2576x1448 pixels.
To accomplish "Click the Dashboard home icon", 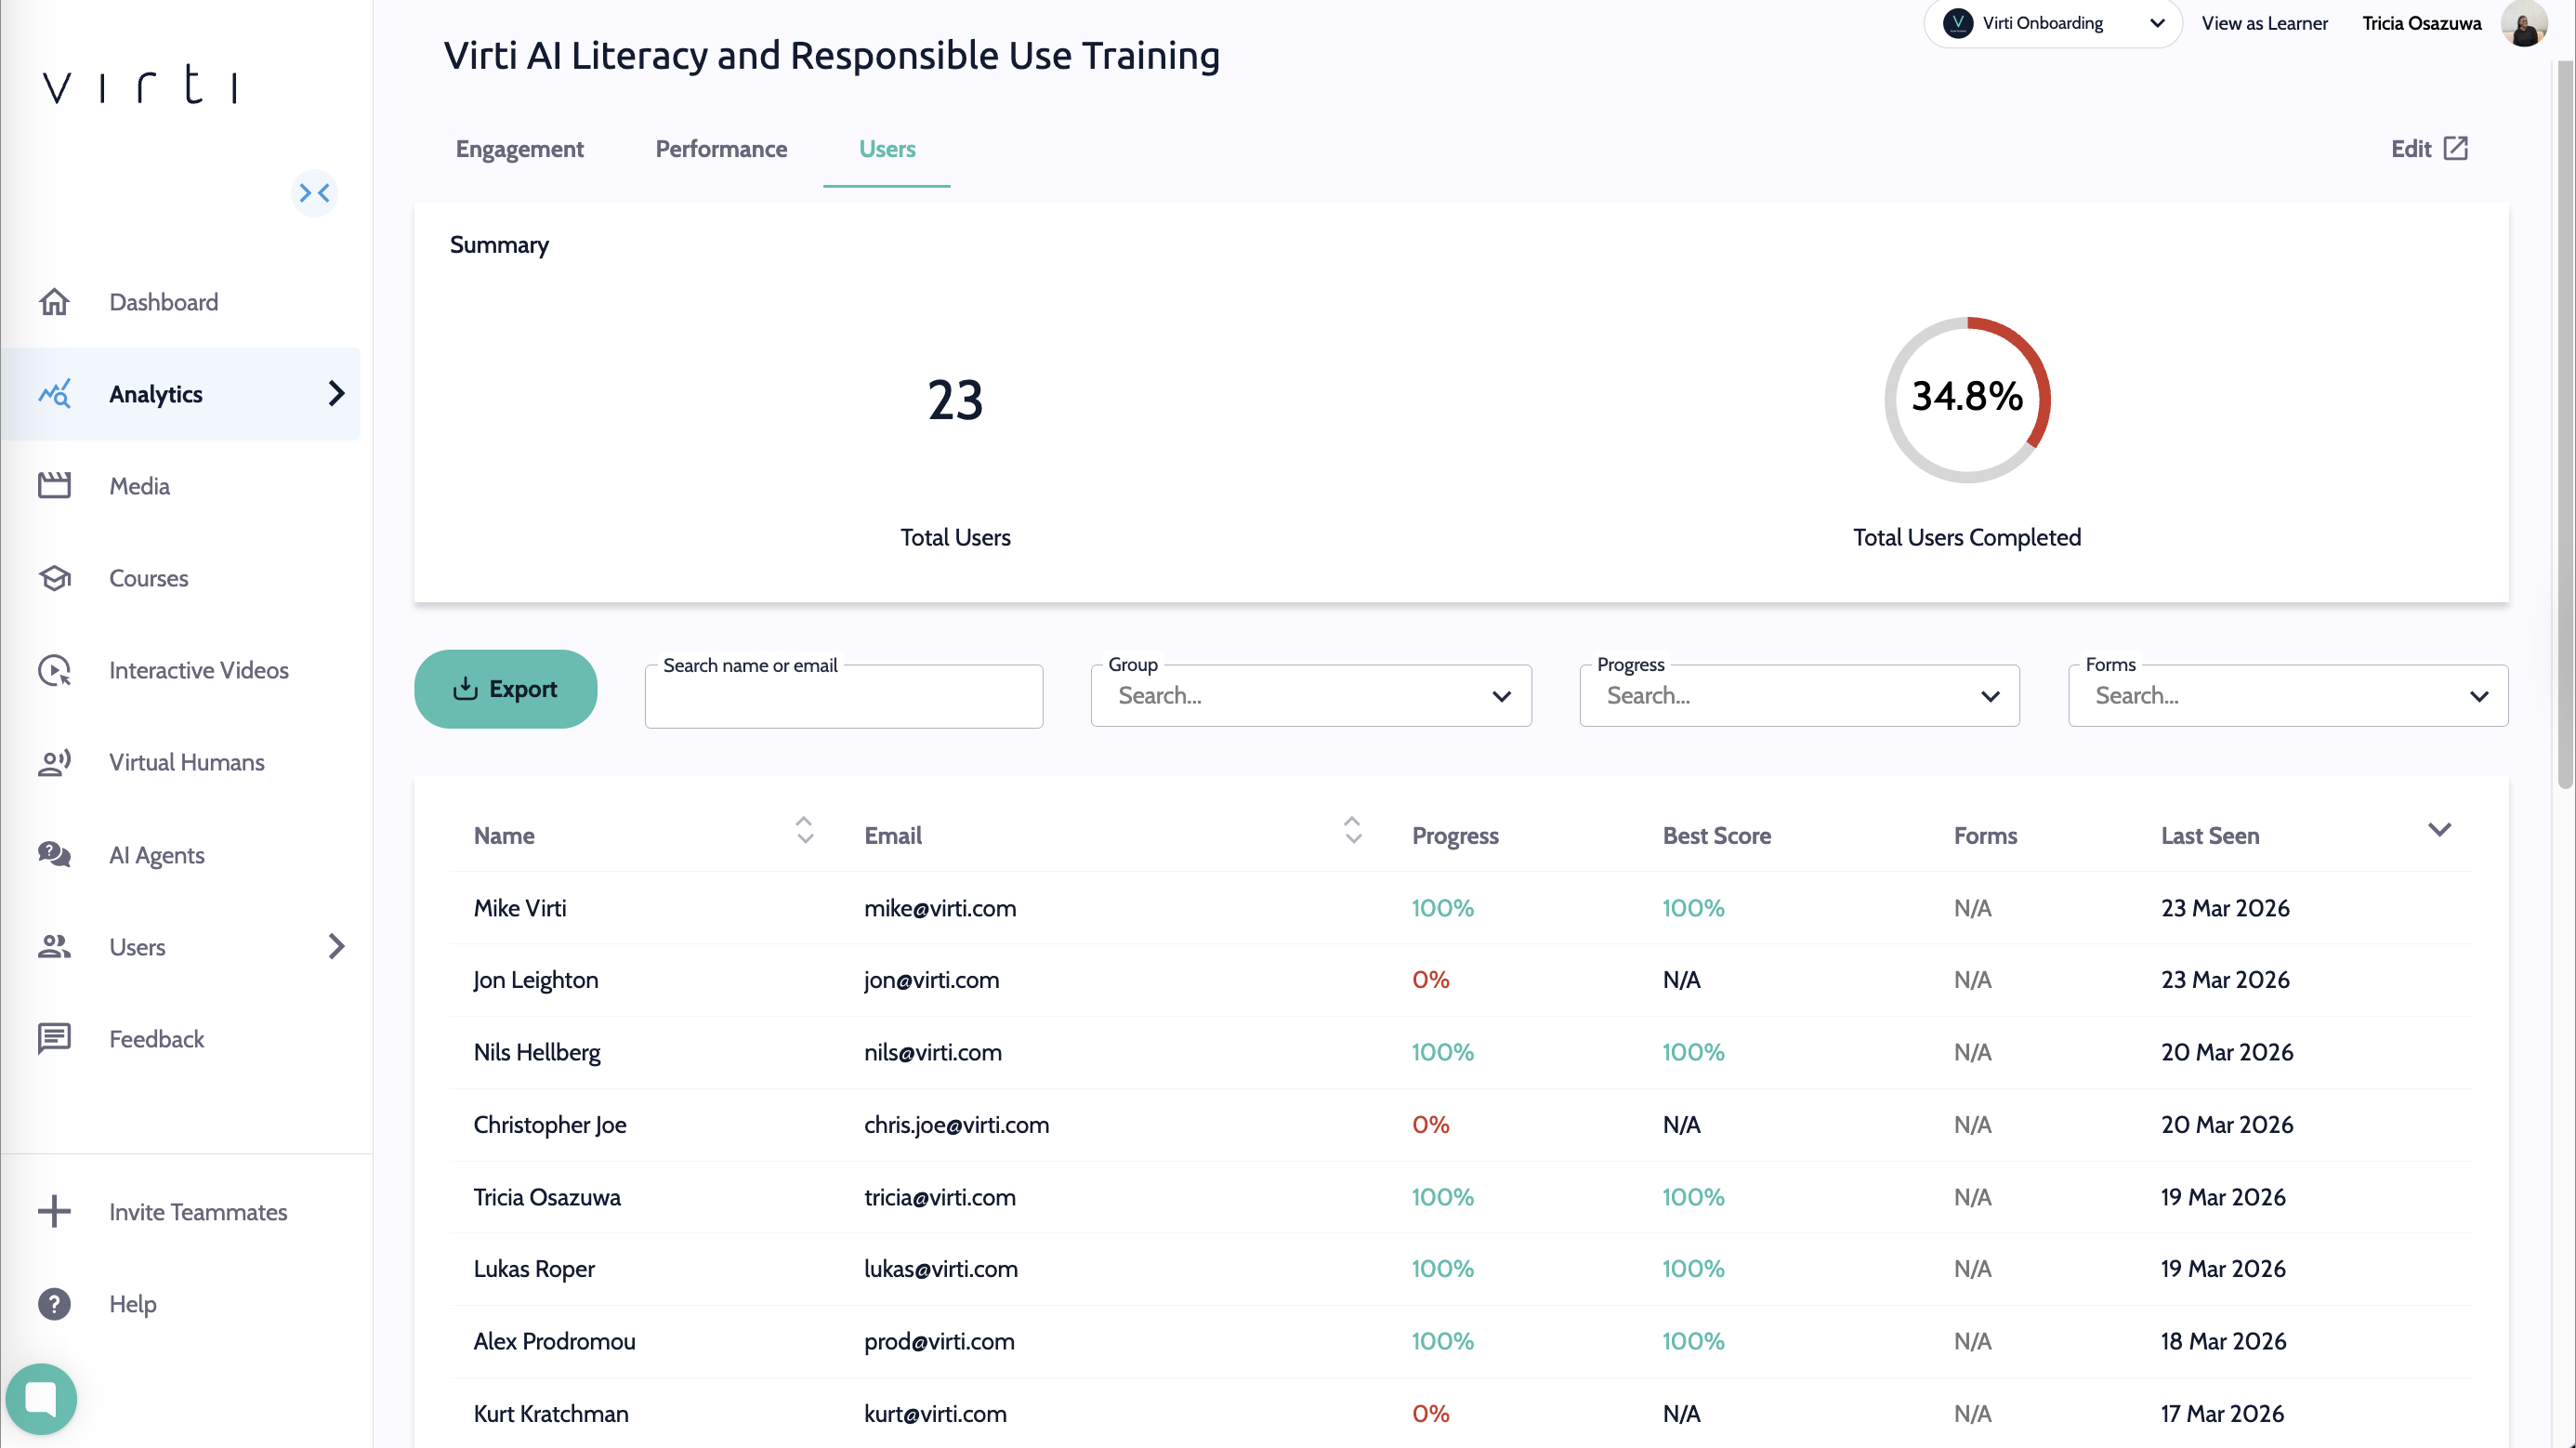I will point(54,302).
